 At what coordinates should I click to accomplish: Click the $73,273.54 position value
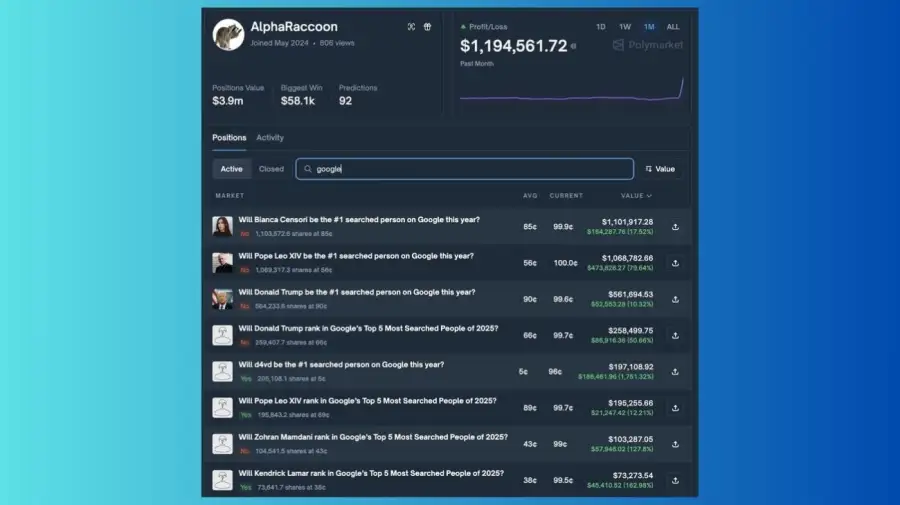tap(633, 475)
